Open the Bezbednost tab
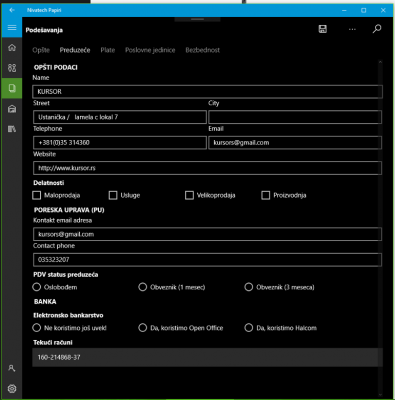The image size is (395, 400). coord(203,50)
